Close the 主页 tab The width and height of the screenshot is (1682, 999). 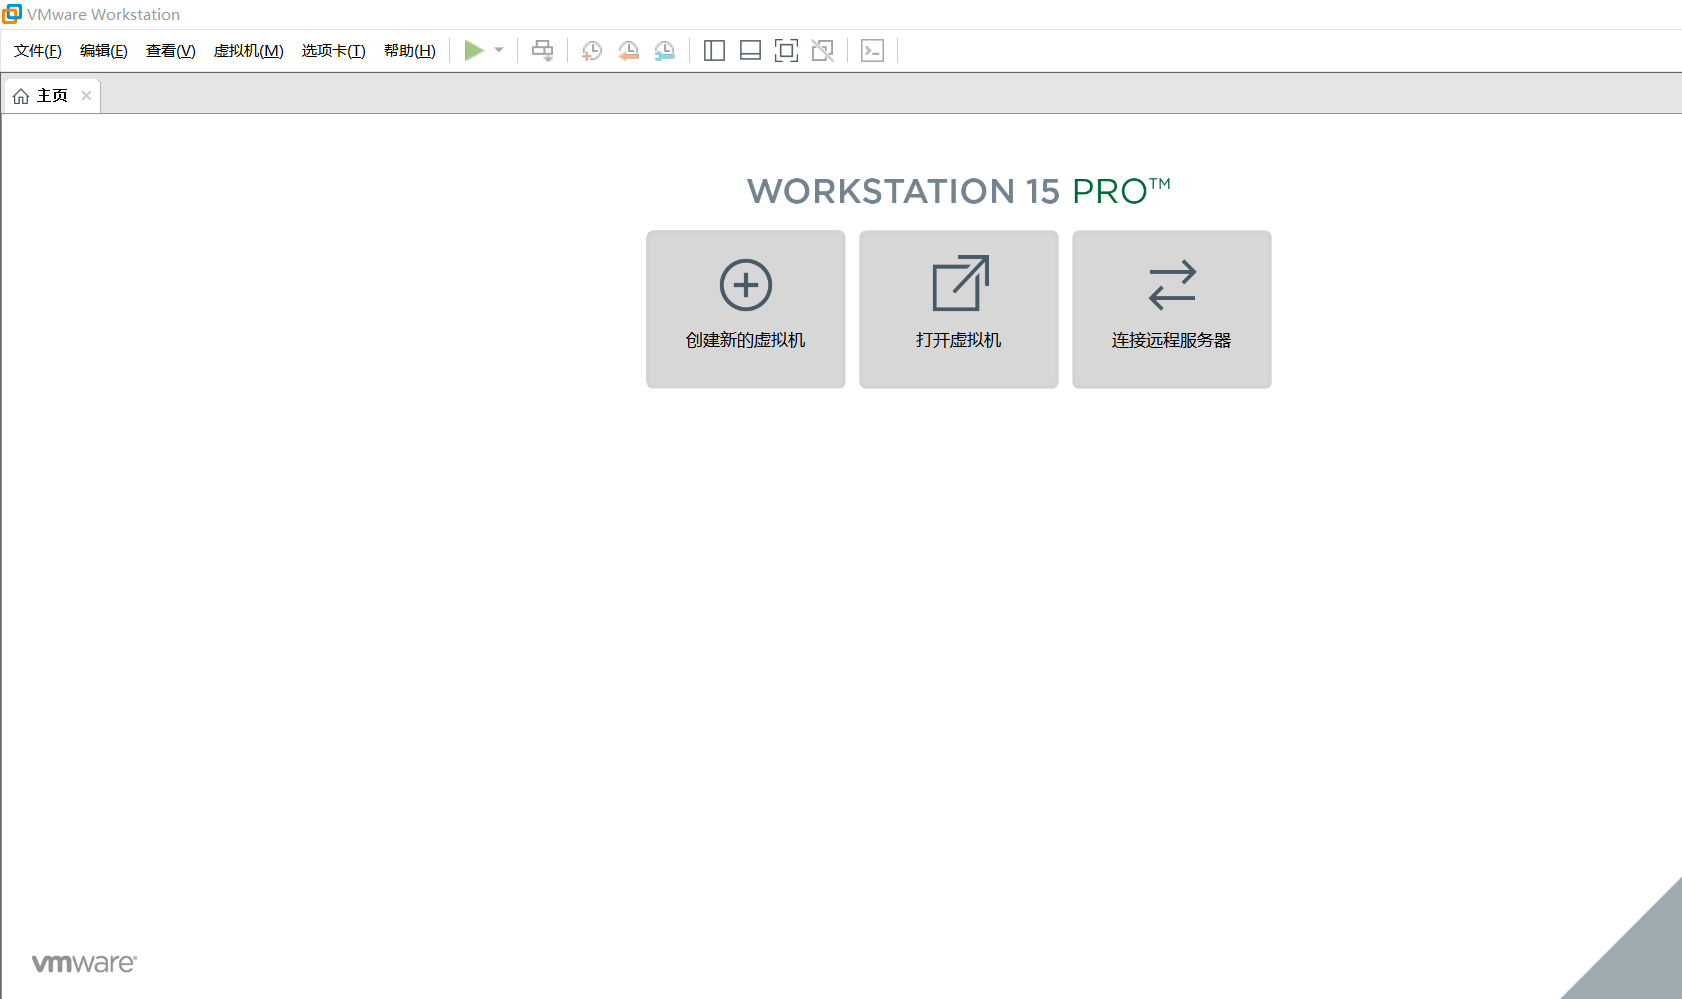pyautogui.click(x=87, y=96)
